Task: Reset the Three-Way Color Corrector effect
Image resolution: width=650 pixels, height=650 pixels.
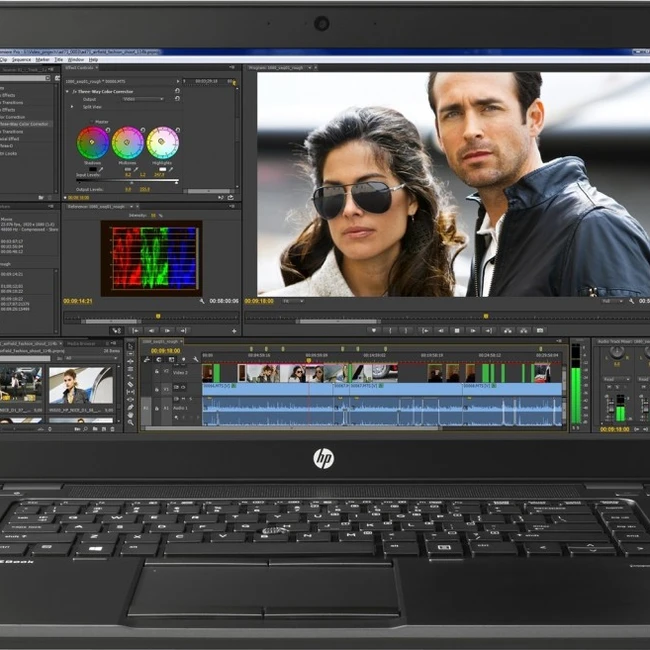Action: click(x=177, y=91)
